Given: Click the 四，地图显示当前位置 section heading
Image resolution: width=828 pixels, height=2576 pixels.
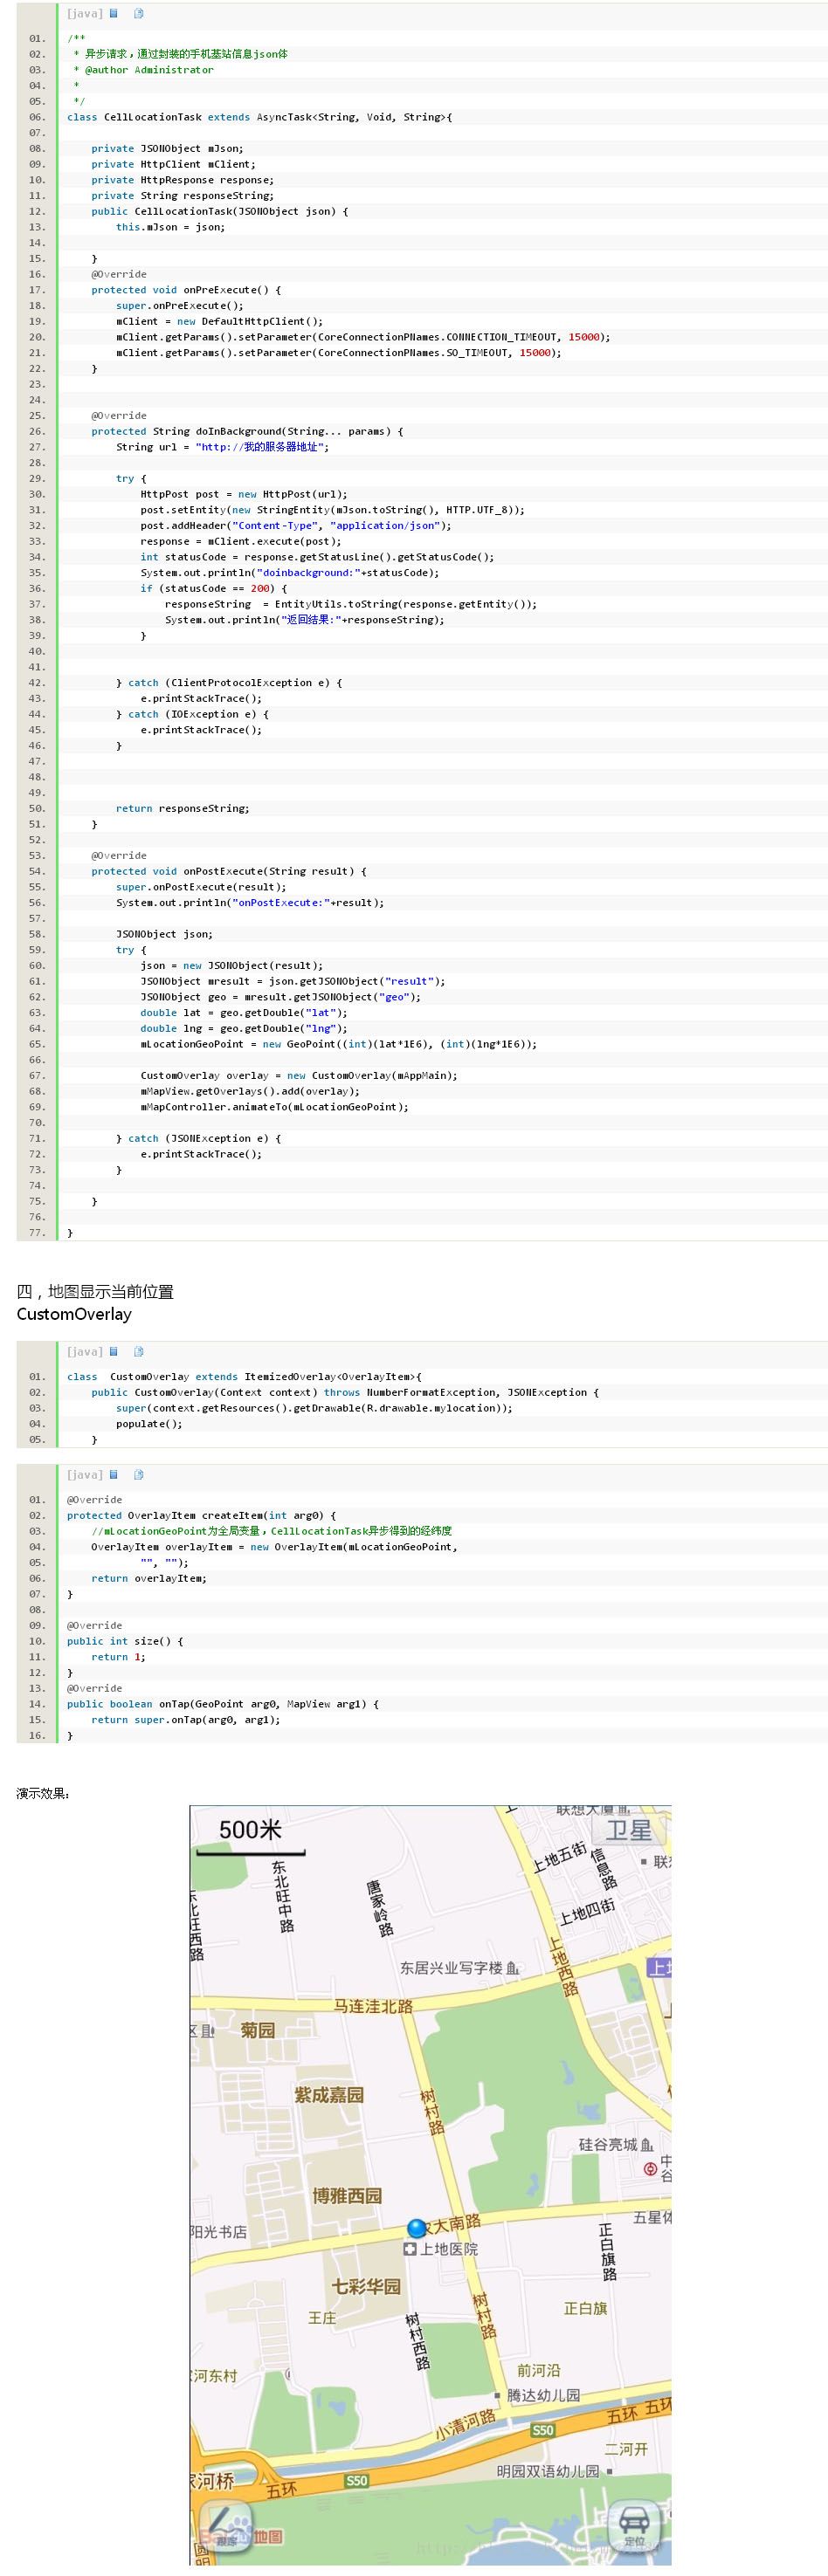Looking at the screenshot, I should [95, 1291].
